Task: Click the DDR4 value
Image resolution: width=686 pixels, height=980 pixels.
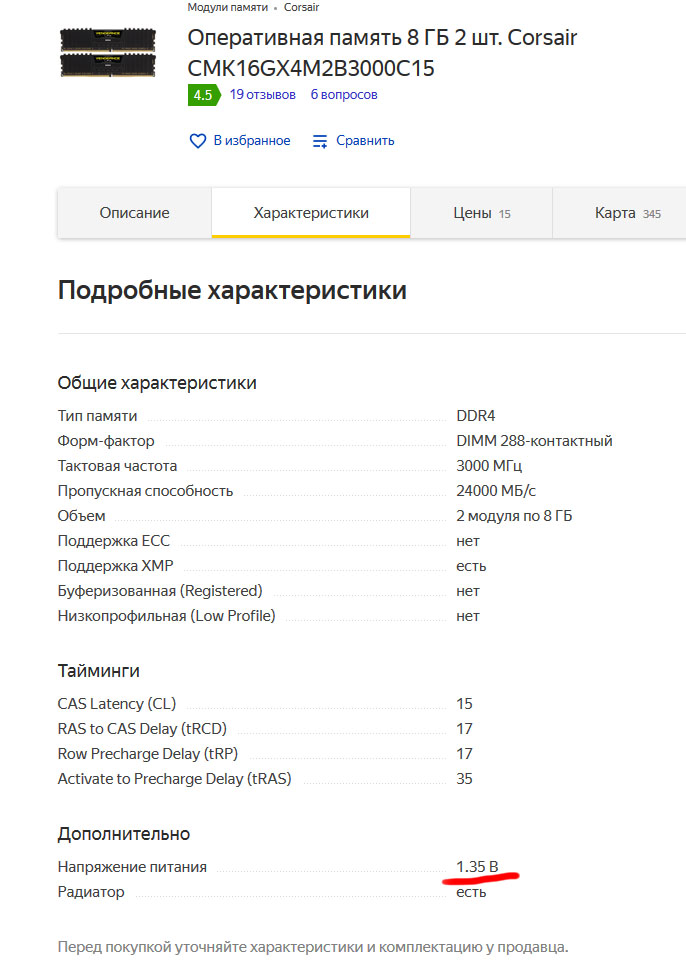Action: tap(475, 416)
